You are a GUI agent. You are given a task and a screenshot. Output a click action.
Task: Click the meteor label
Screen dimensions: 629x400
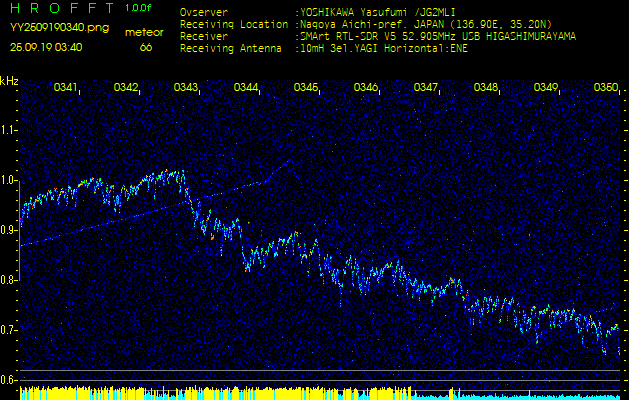click(x=144, y=32)
